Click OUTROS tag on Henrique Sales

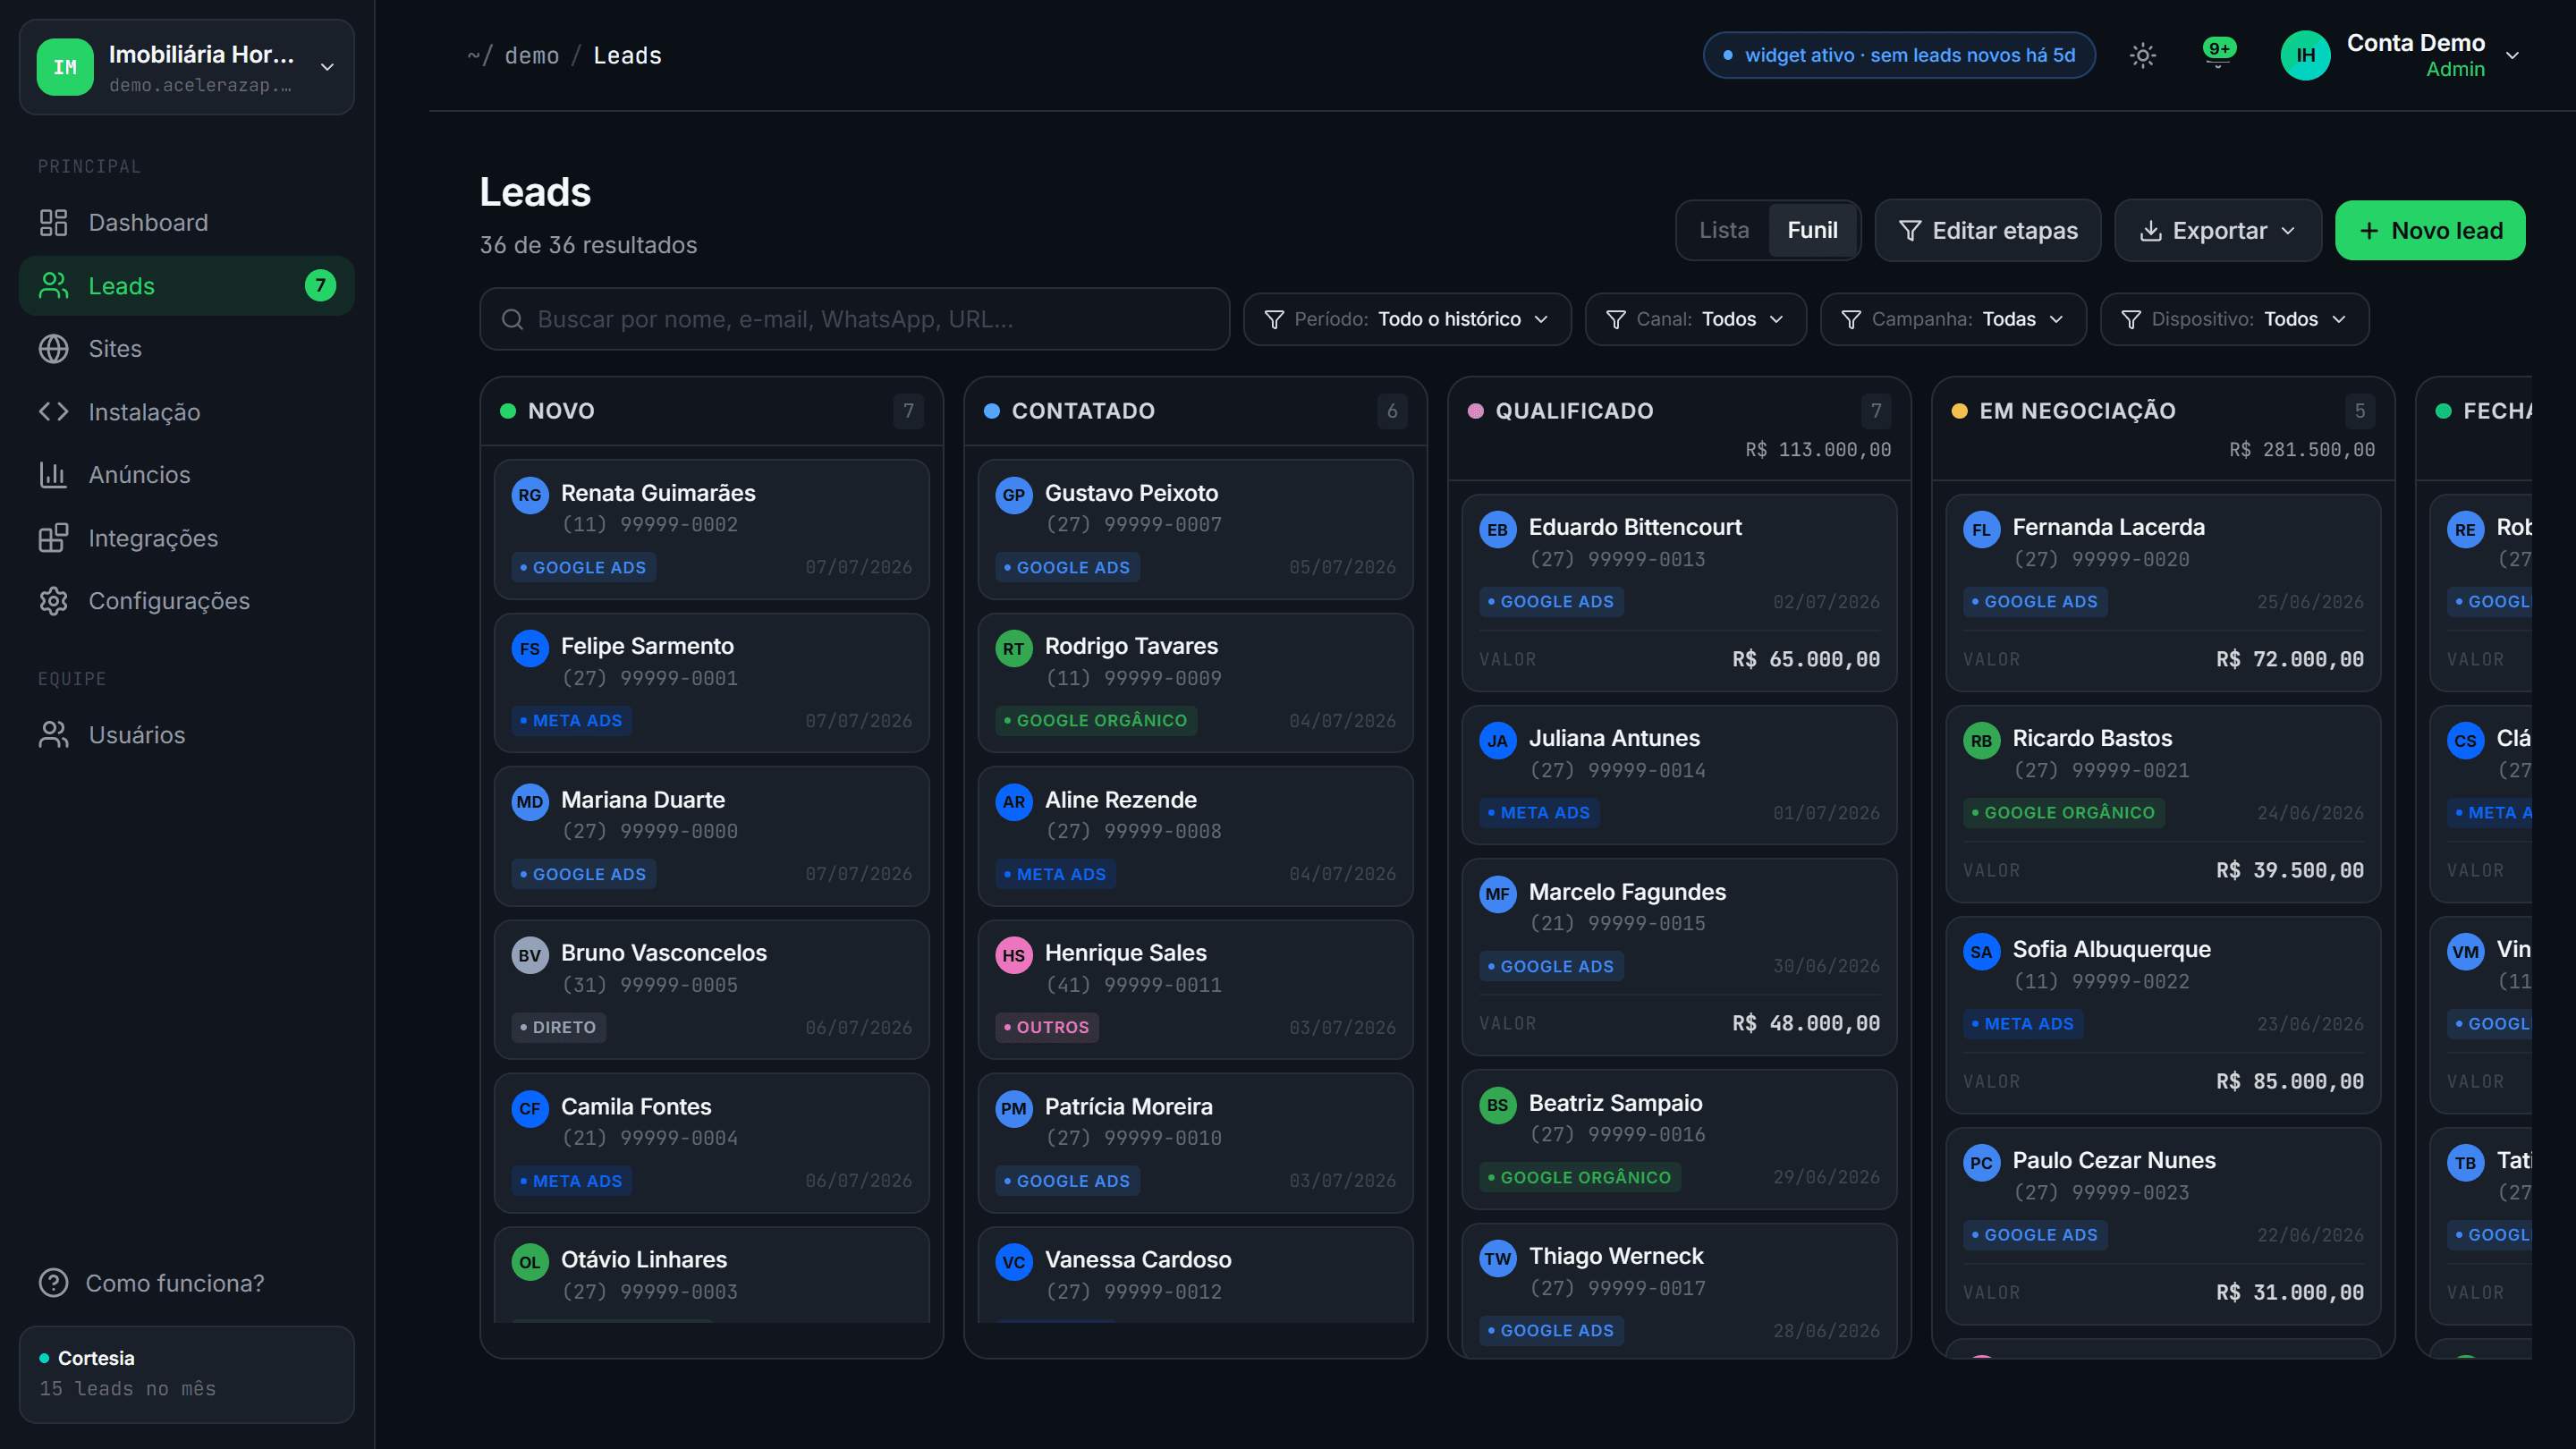[x=1047, y=1027]
